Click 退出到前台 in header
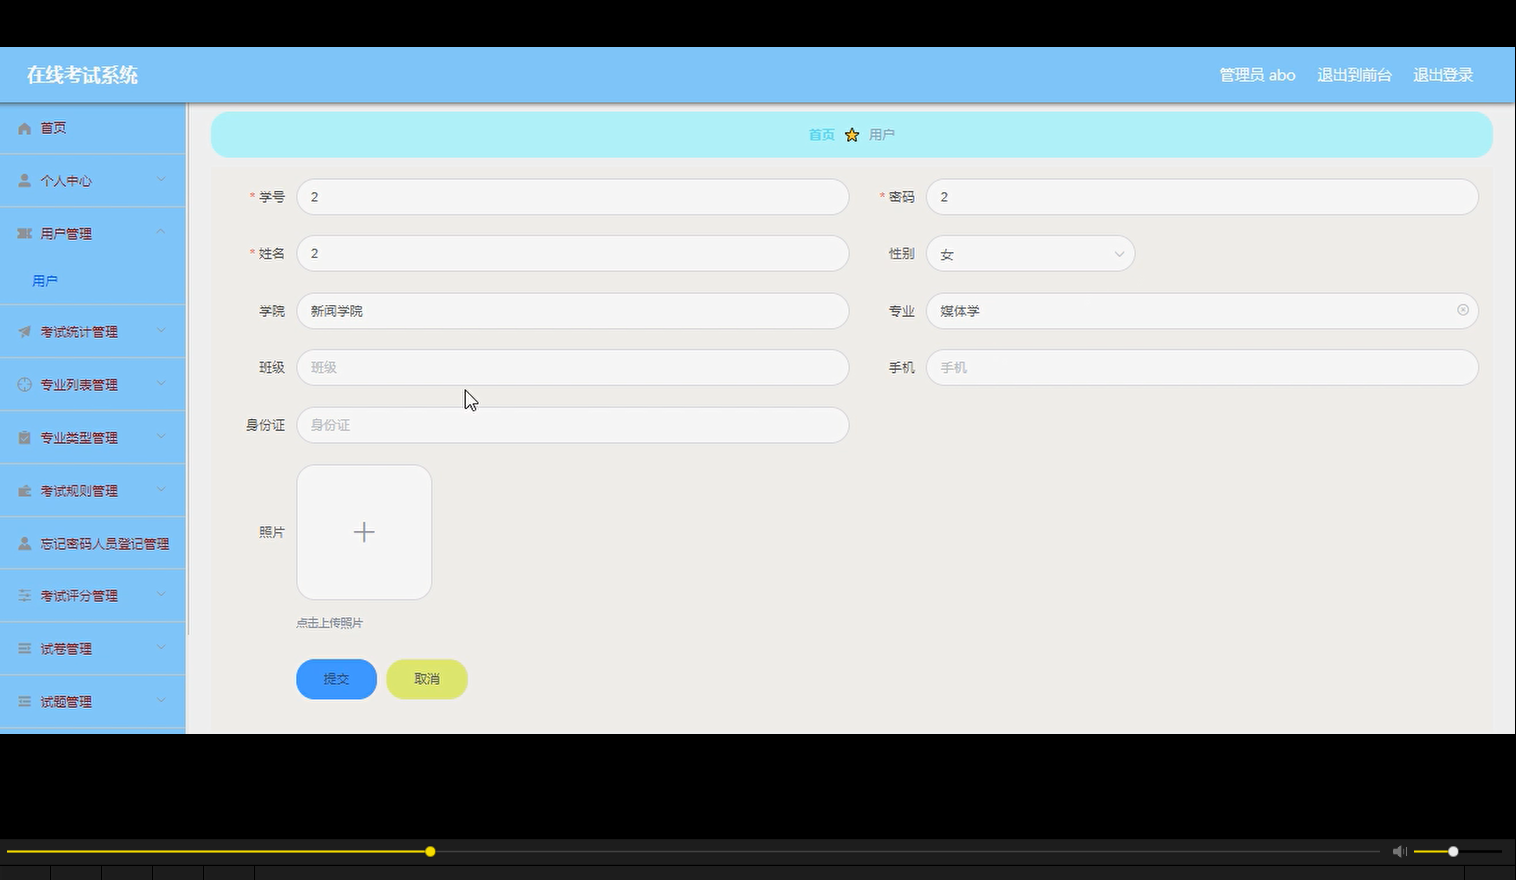The image size is (1516, 880). point(1354,75)
